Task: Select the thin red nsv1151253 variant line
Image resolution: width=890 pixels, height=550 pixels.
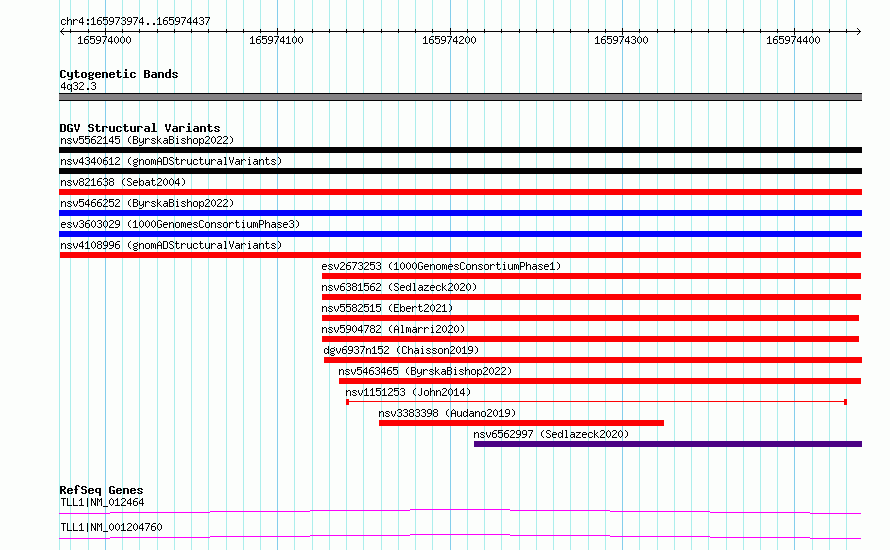Action: coord(597,402)
